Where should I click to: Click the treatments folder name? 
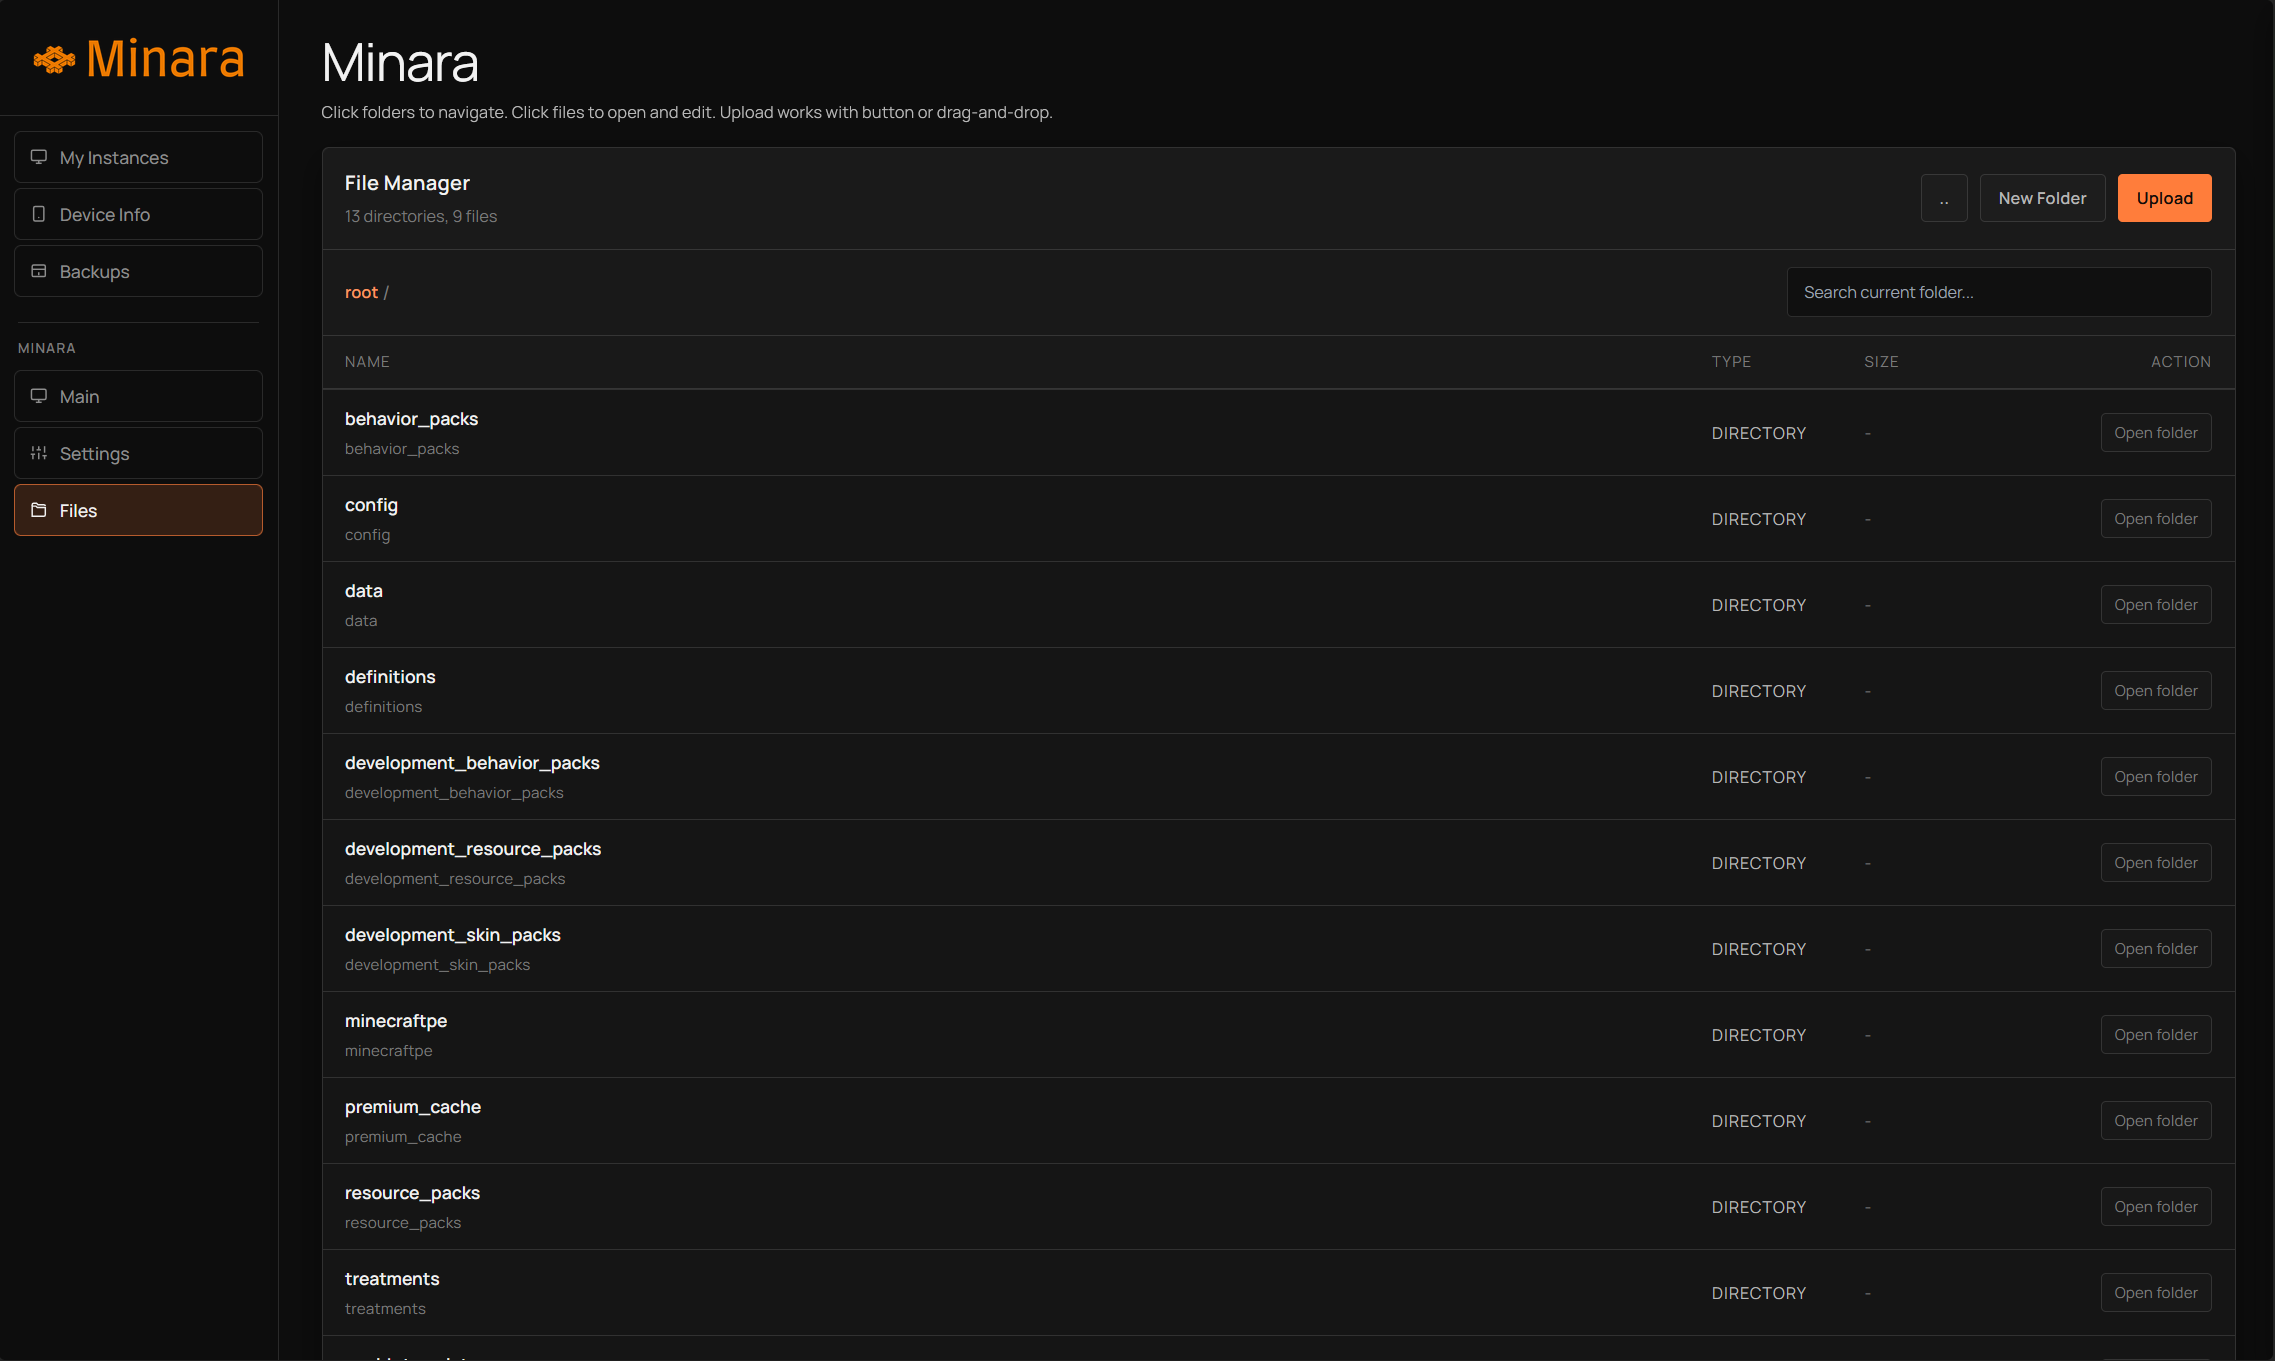pos(392,1279)
